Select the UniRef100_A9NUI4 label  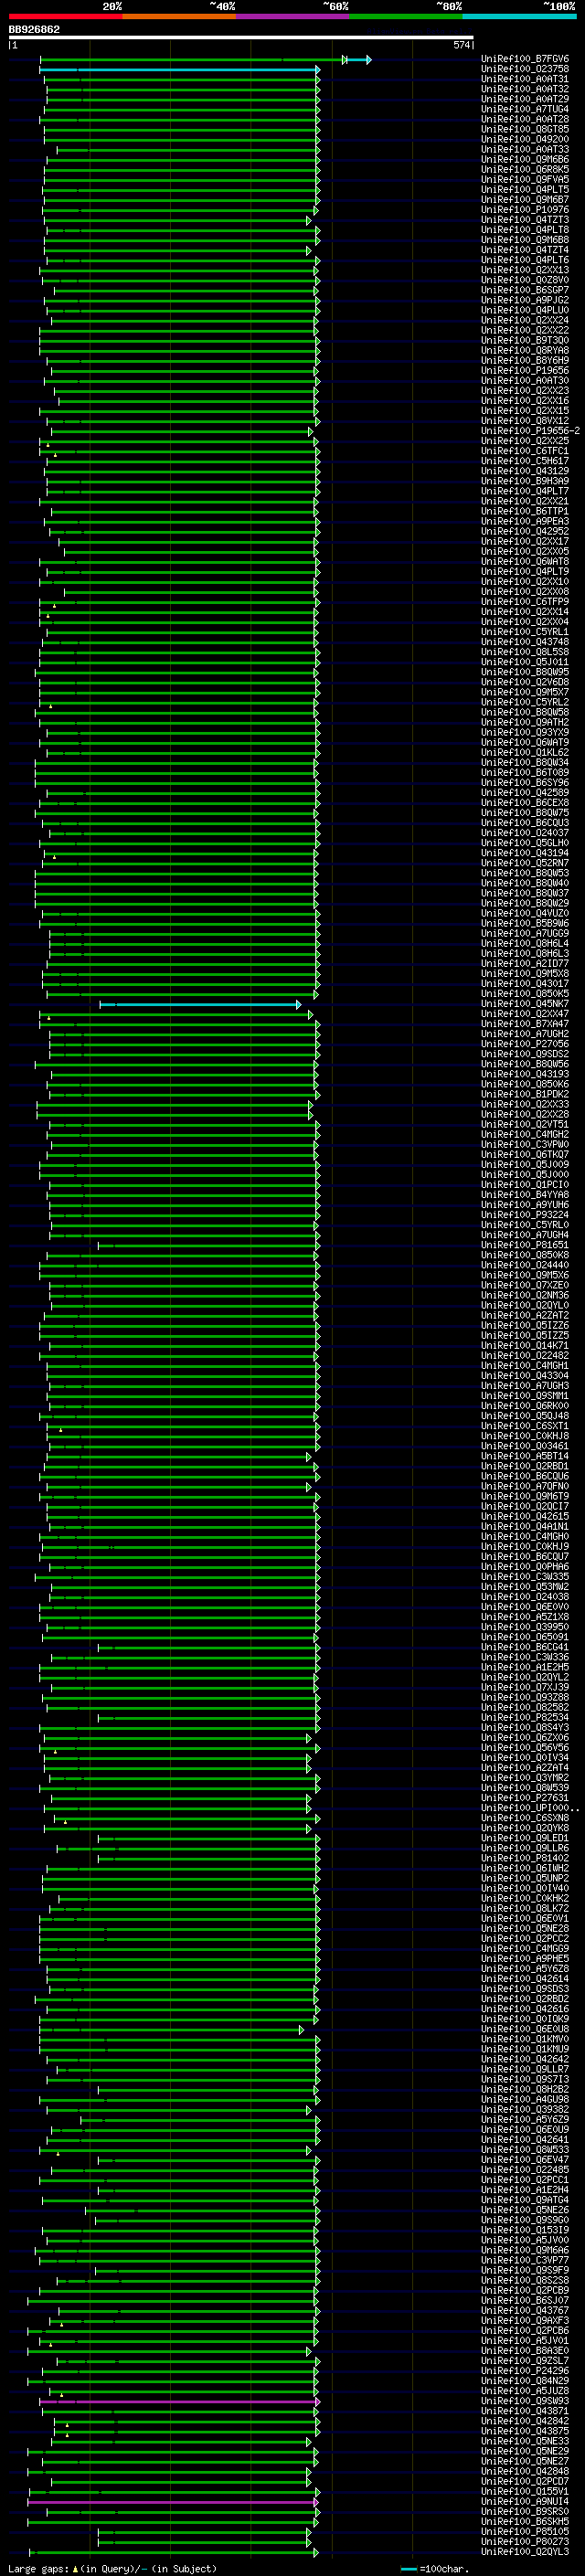pyautogui.click(x=524, y=2502)
